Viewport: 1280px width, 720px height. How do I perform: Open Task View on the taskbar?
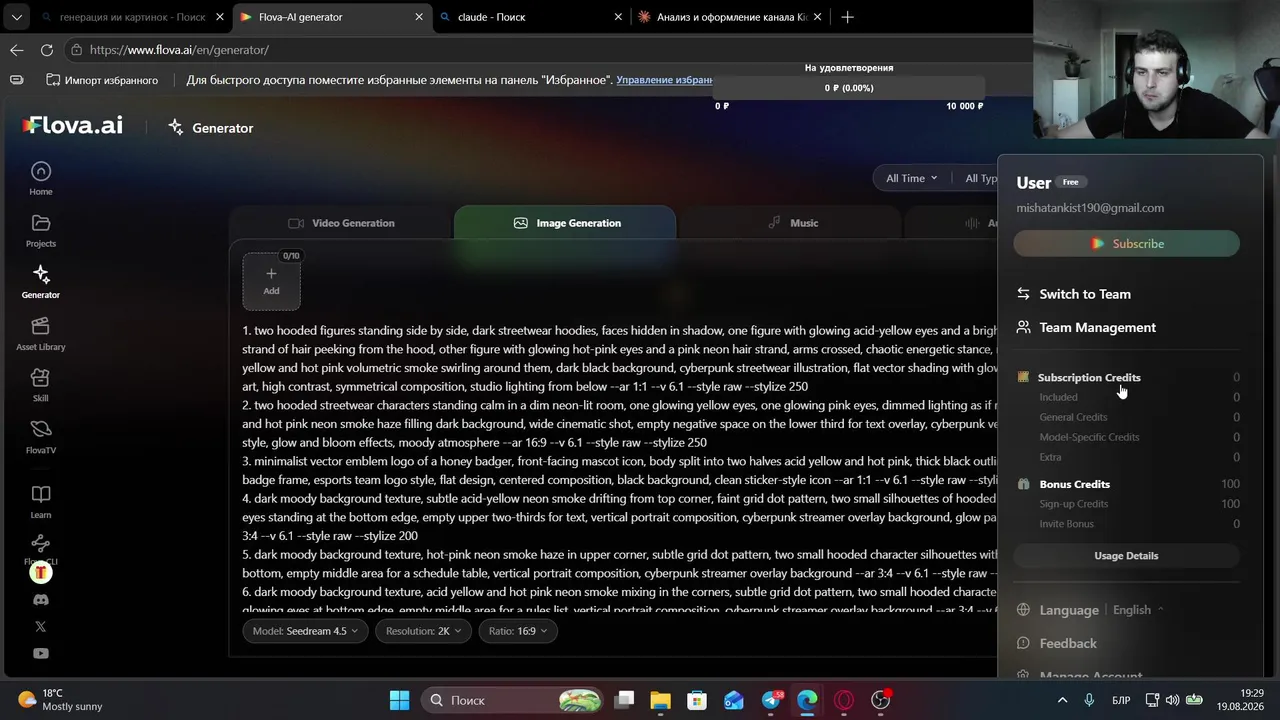point(624,700)
